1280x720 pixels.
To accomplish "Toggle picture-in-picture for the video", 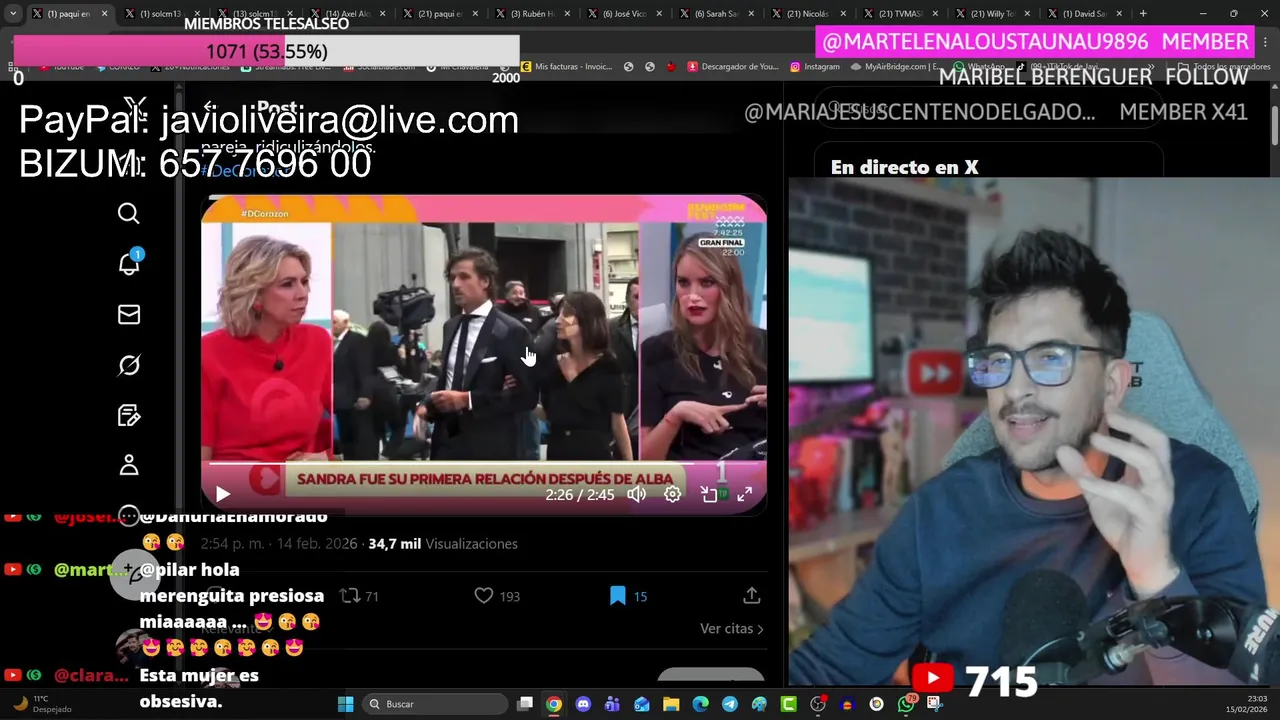I will [709, 494].
